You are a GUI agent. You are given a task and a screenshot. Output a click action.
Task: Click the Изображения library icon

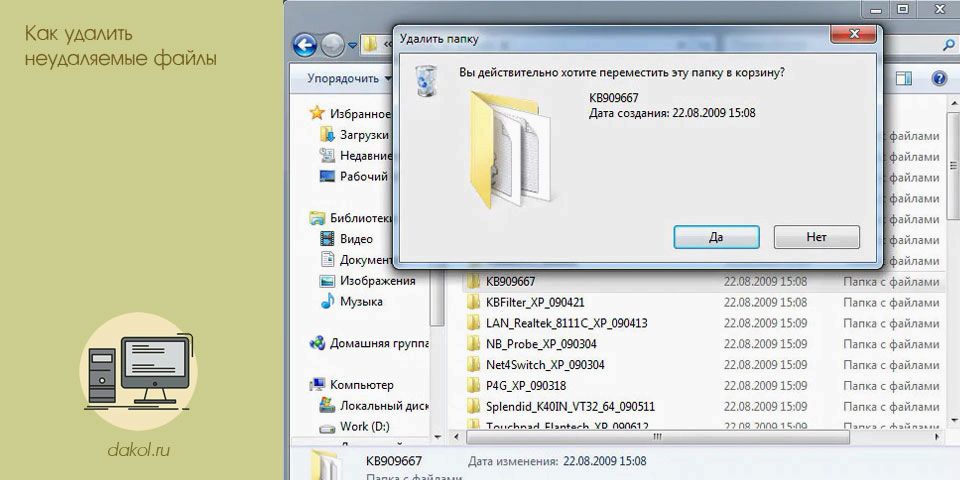(x=328, y=280)
